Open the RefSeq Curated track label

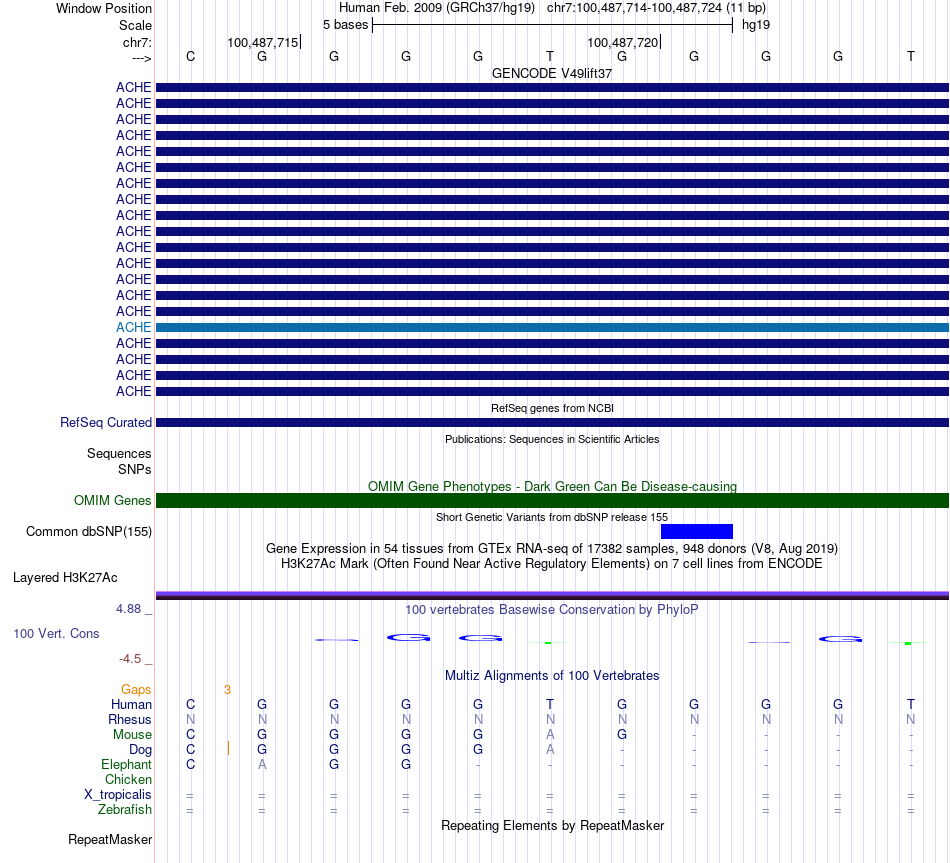106,422
